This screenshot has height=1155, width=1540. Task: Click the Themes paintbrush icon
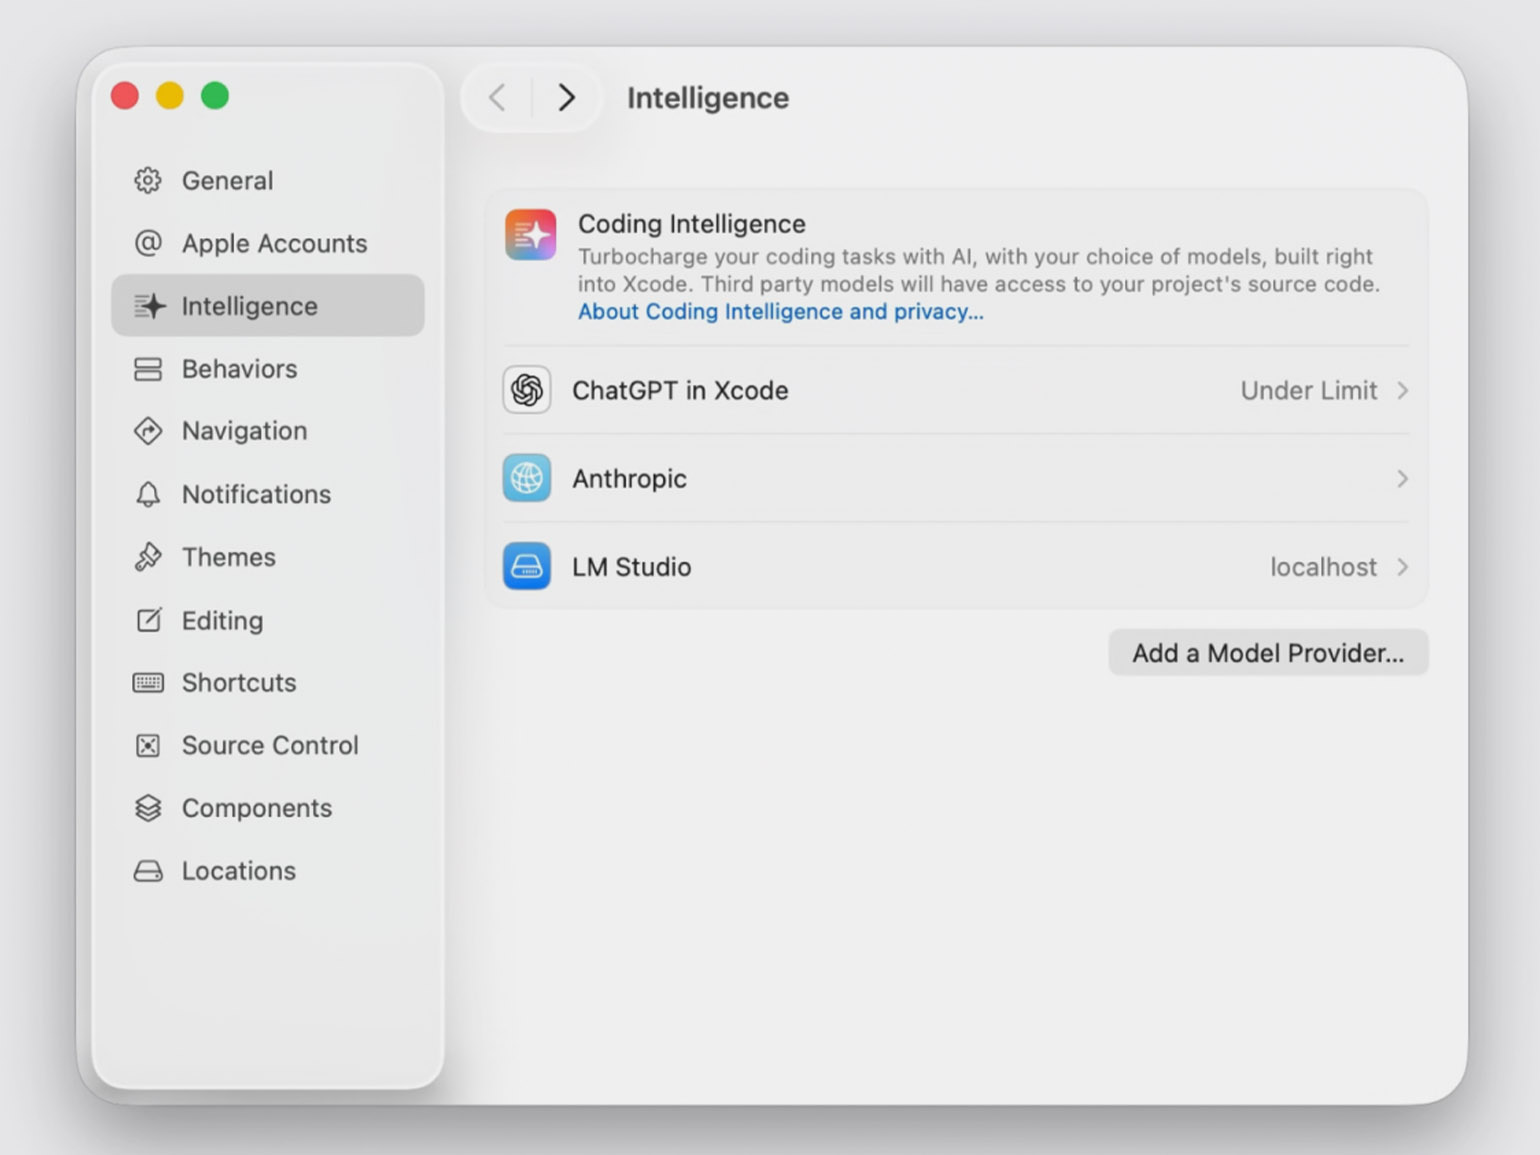pos(148,557)
